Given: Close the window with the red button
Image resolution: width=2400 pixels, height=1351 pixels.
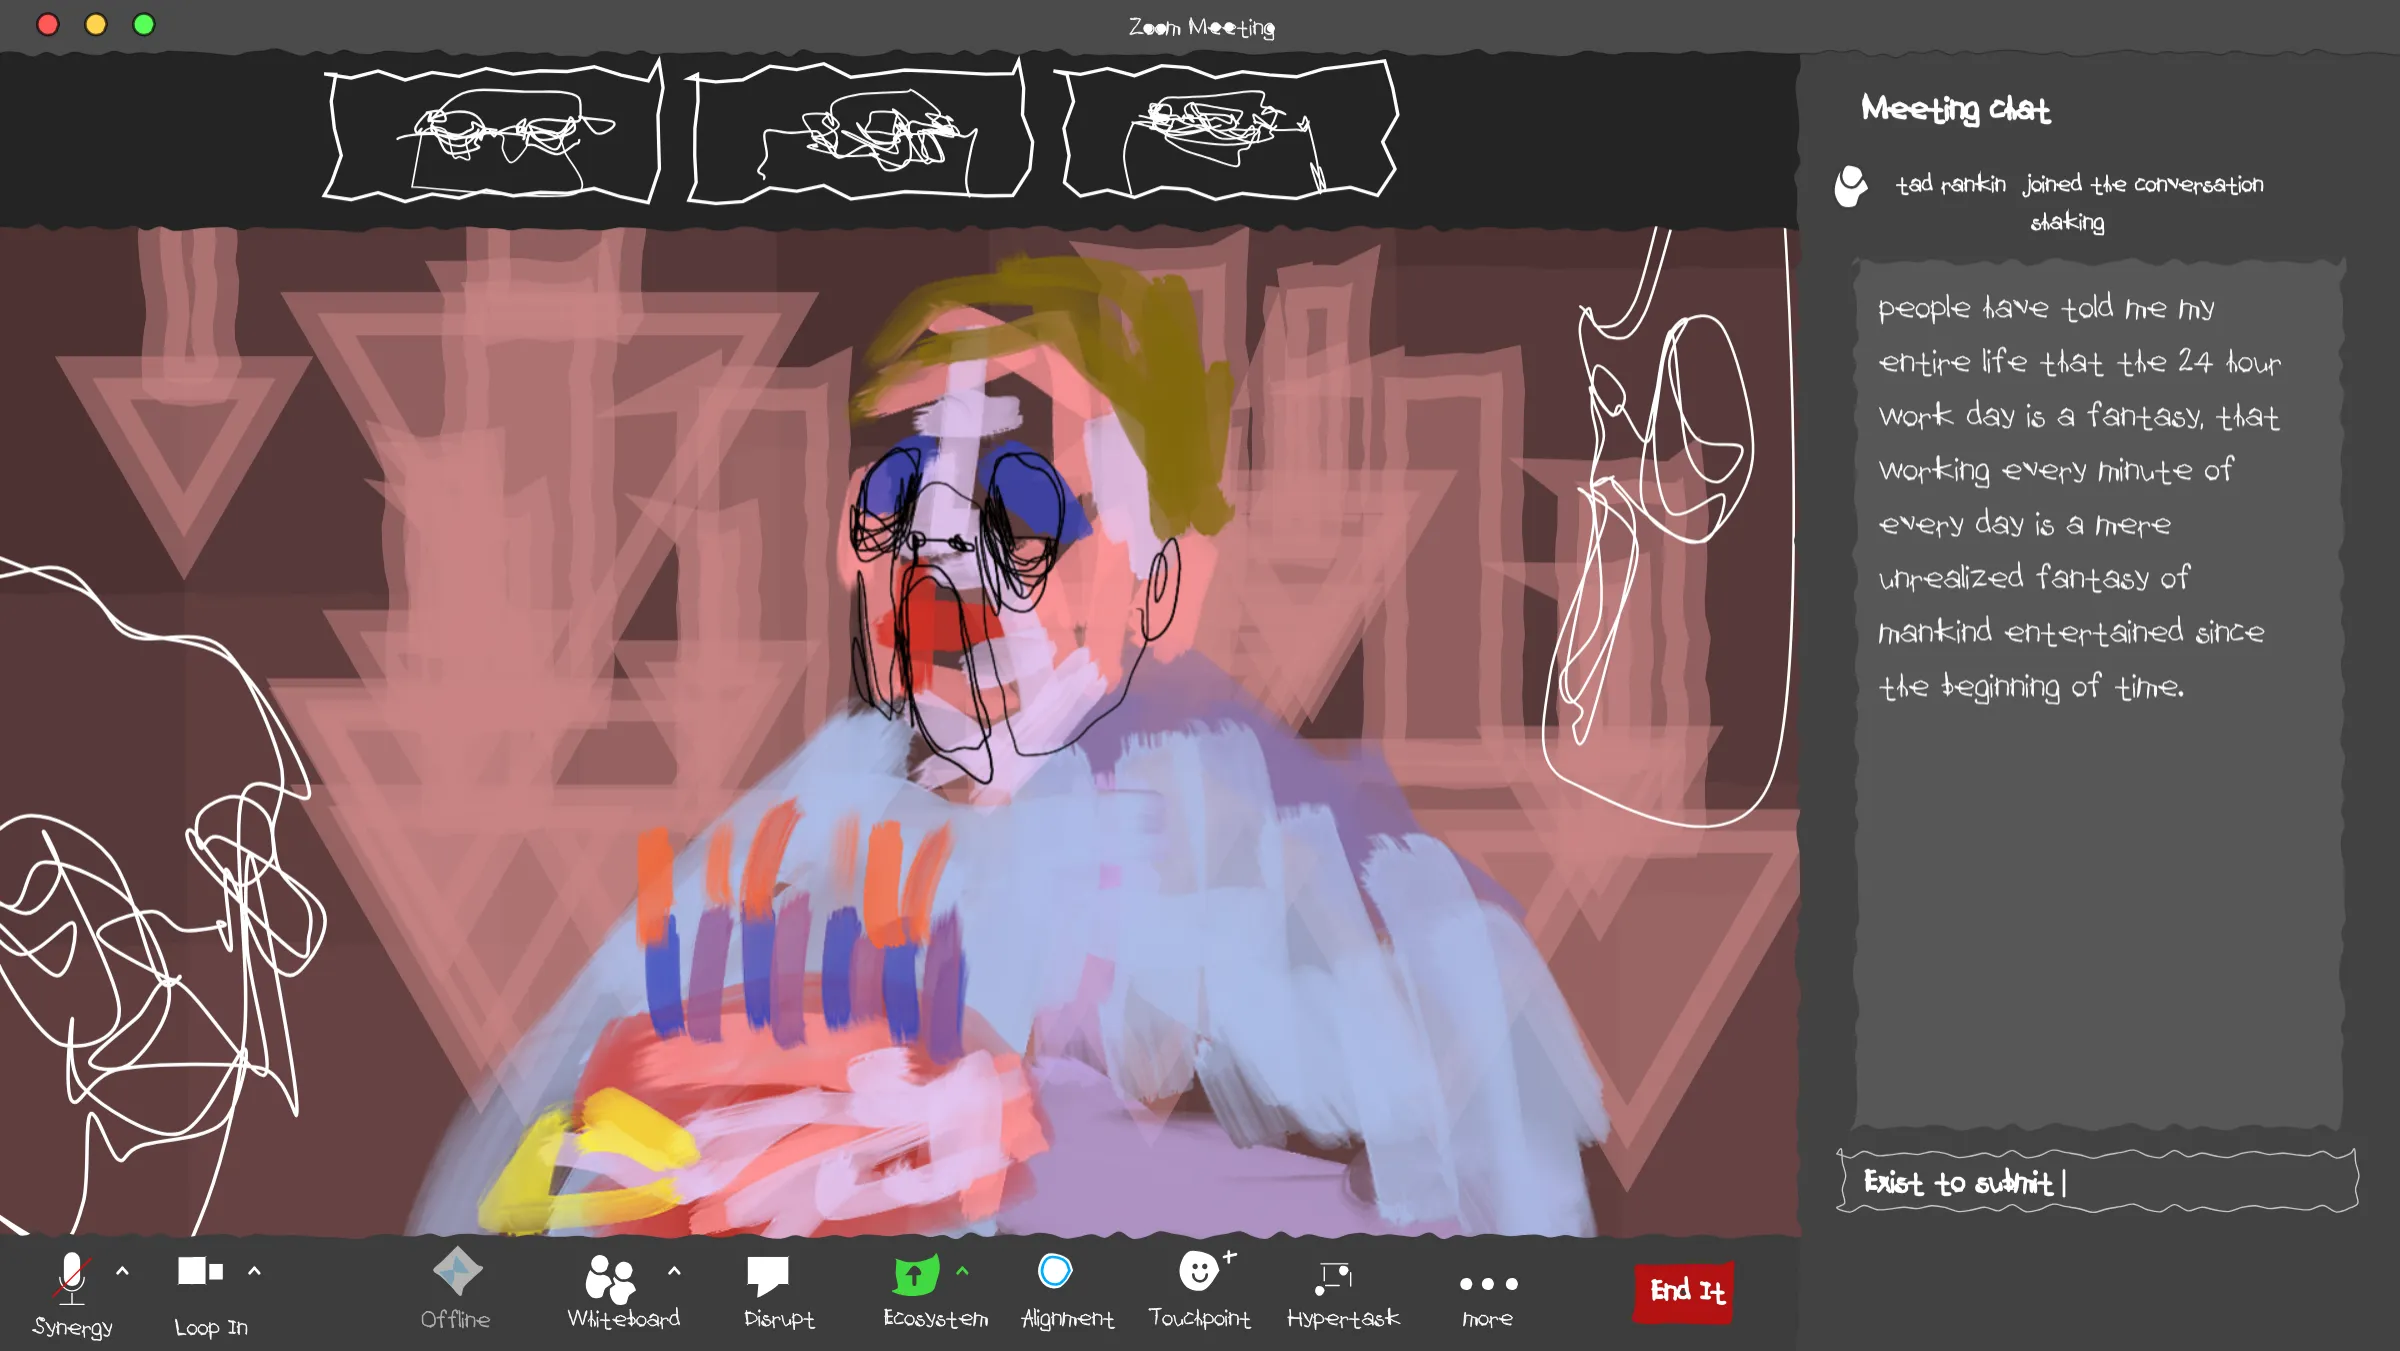Looking at the screenshot, I should 47,24.
